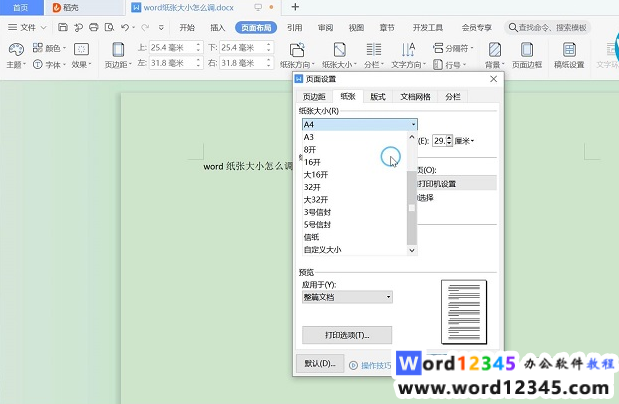The width and height of the screenshot is (619, 404).
Task: Select 自定义大小 from paper size list
Action: (x=355, y=250)
